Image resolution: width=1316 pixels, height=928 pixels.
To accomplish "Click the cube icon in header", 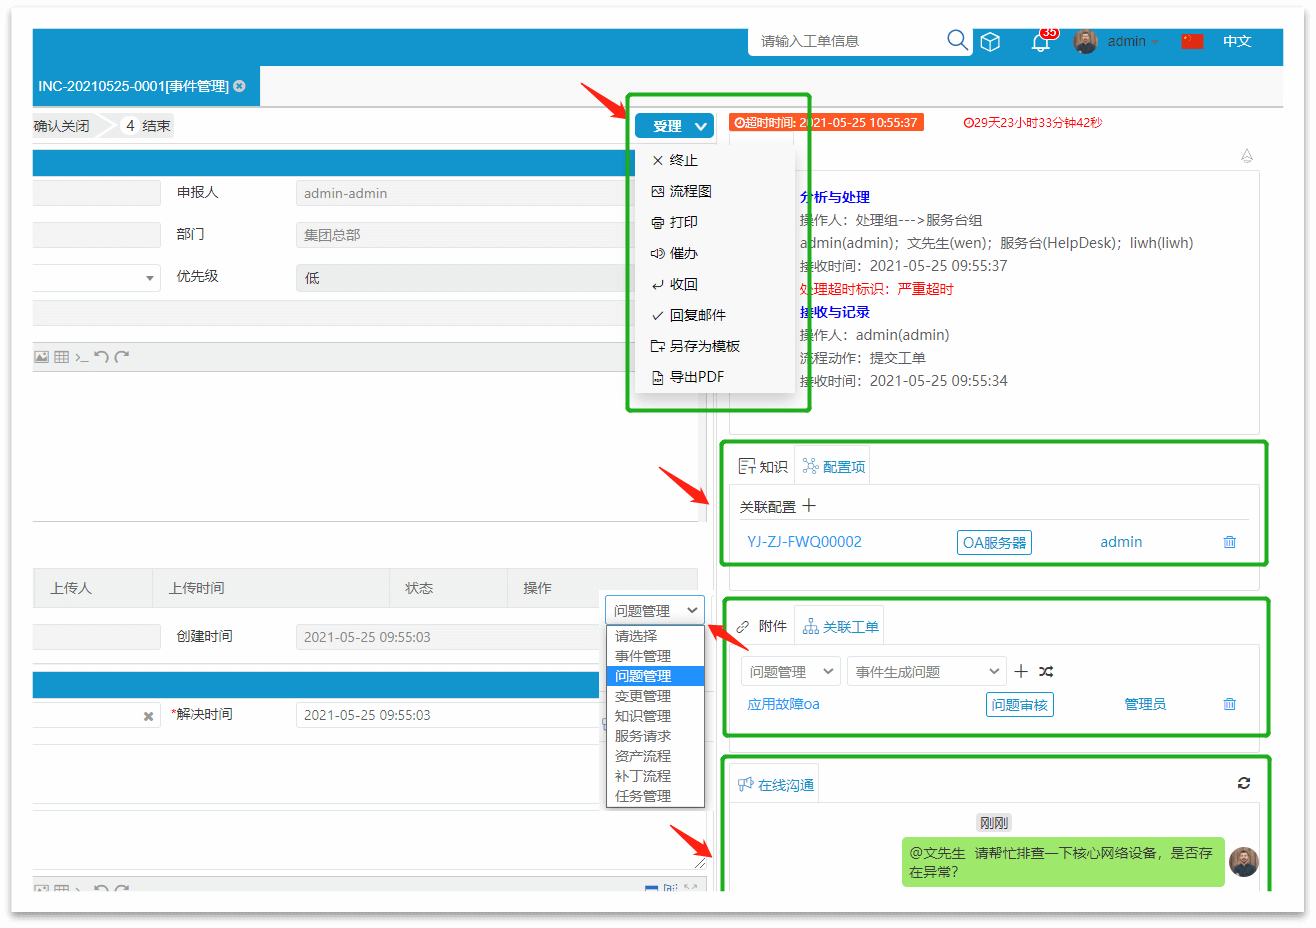I will point(990,42).
